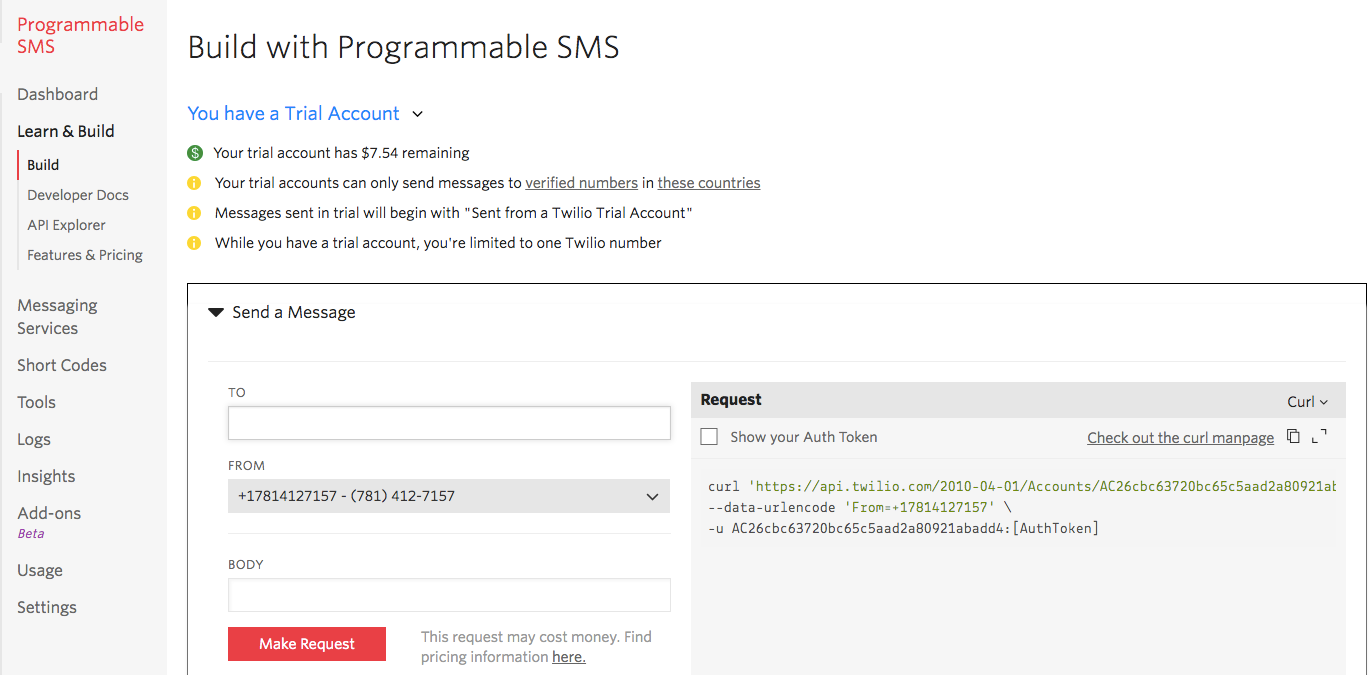This screenshot has width=1370, height=675.
Task: Click info icon about one Twilio number limit
Action: pos(194,242)
